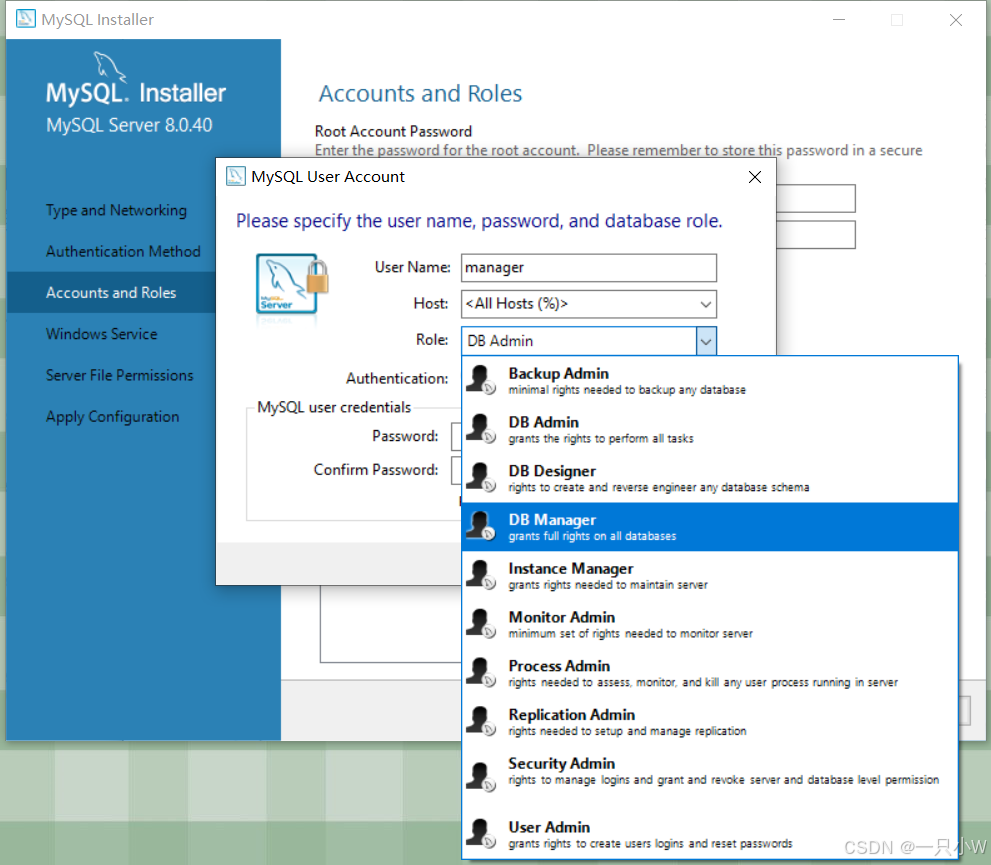The width and height of the screenshot is (991, 865).
Task: Click the MySQL User Account title icon
Action: [x=236, y=176]
